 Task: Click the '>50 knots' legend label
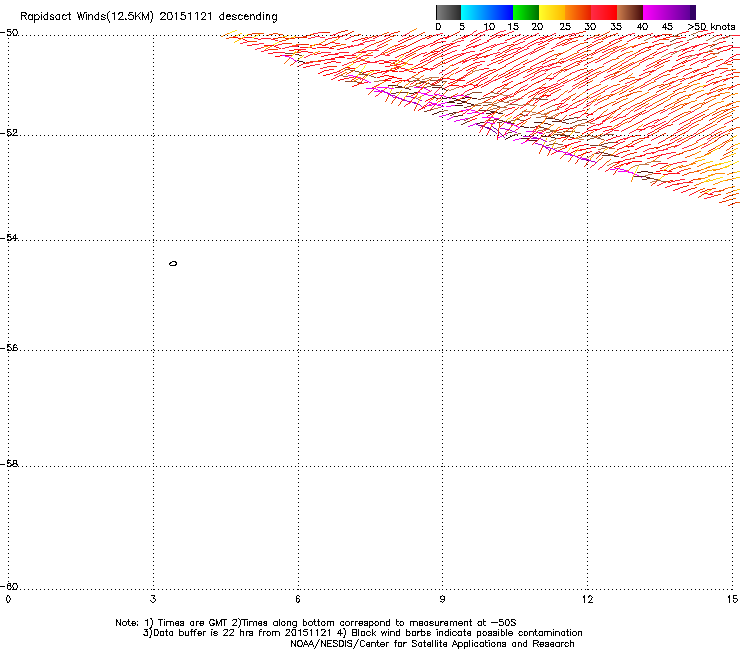point(711,27)
